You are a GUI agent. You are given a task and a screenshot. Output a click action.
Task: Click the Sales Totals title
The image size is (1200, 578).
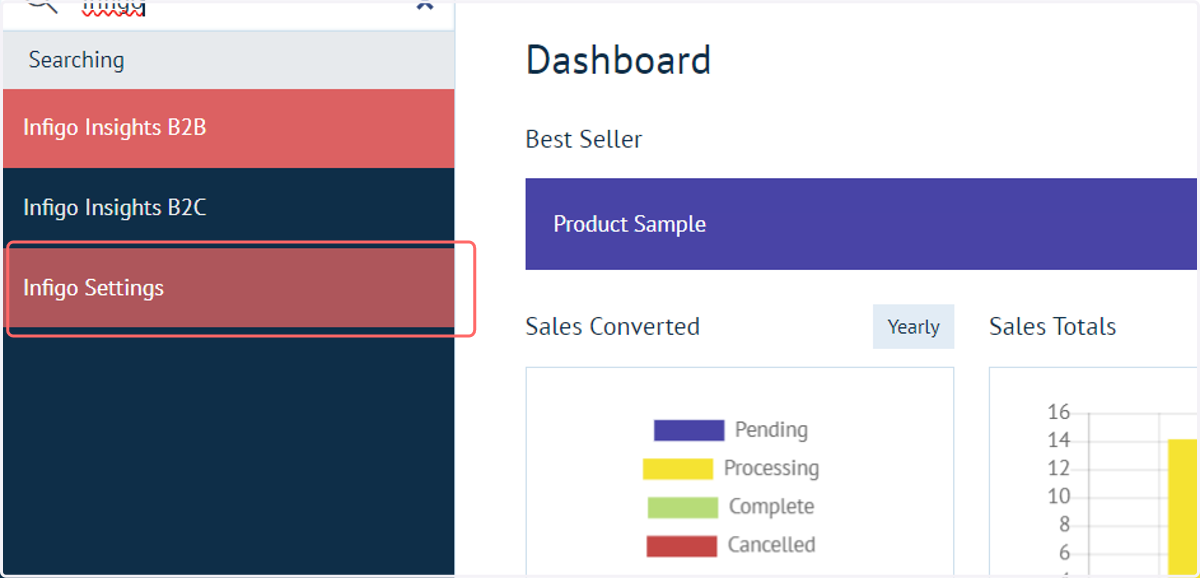[x=1052, y=327]
